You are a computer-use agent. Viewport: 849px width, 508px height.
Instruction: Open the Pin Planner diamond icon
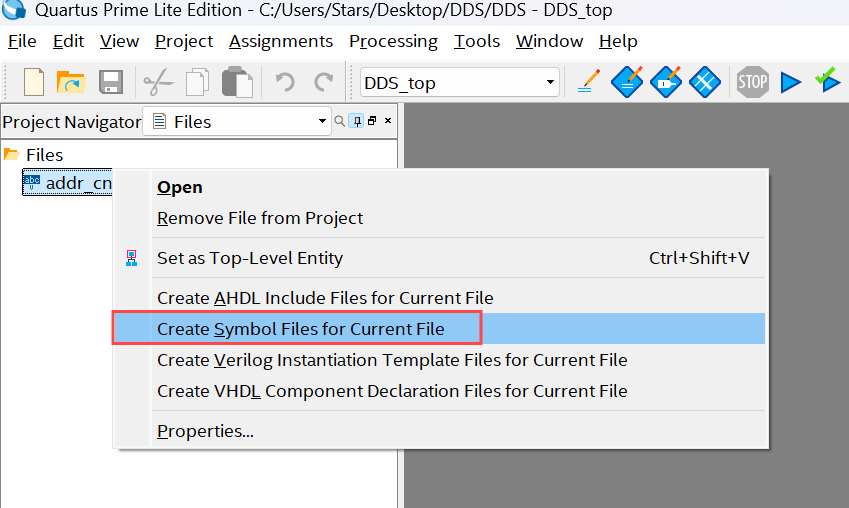pyautogui.click(x=627, y=82)
